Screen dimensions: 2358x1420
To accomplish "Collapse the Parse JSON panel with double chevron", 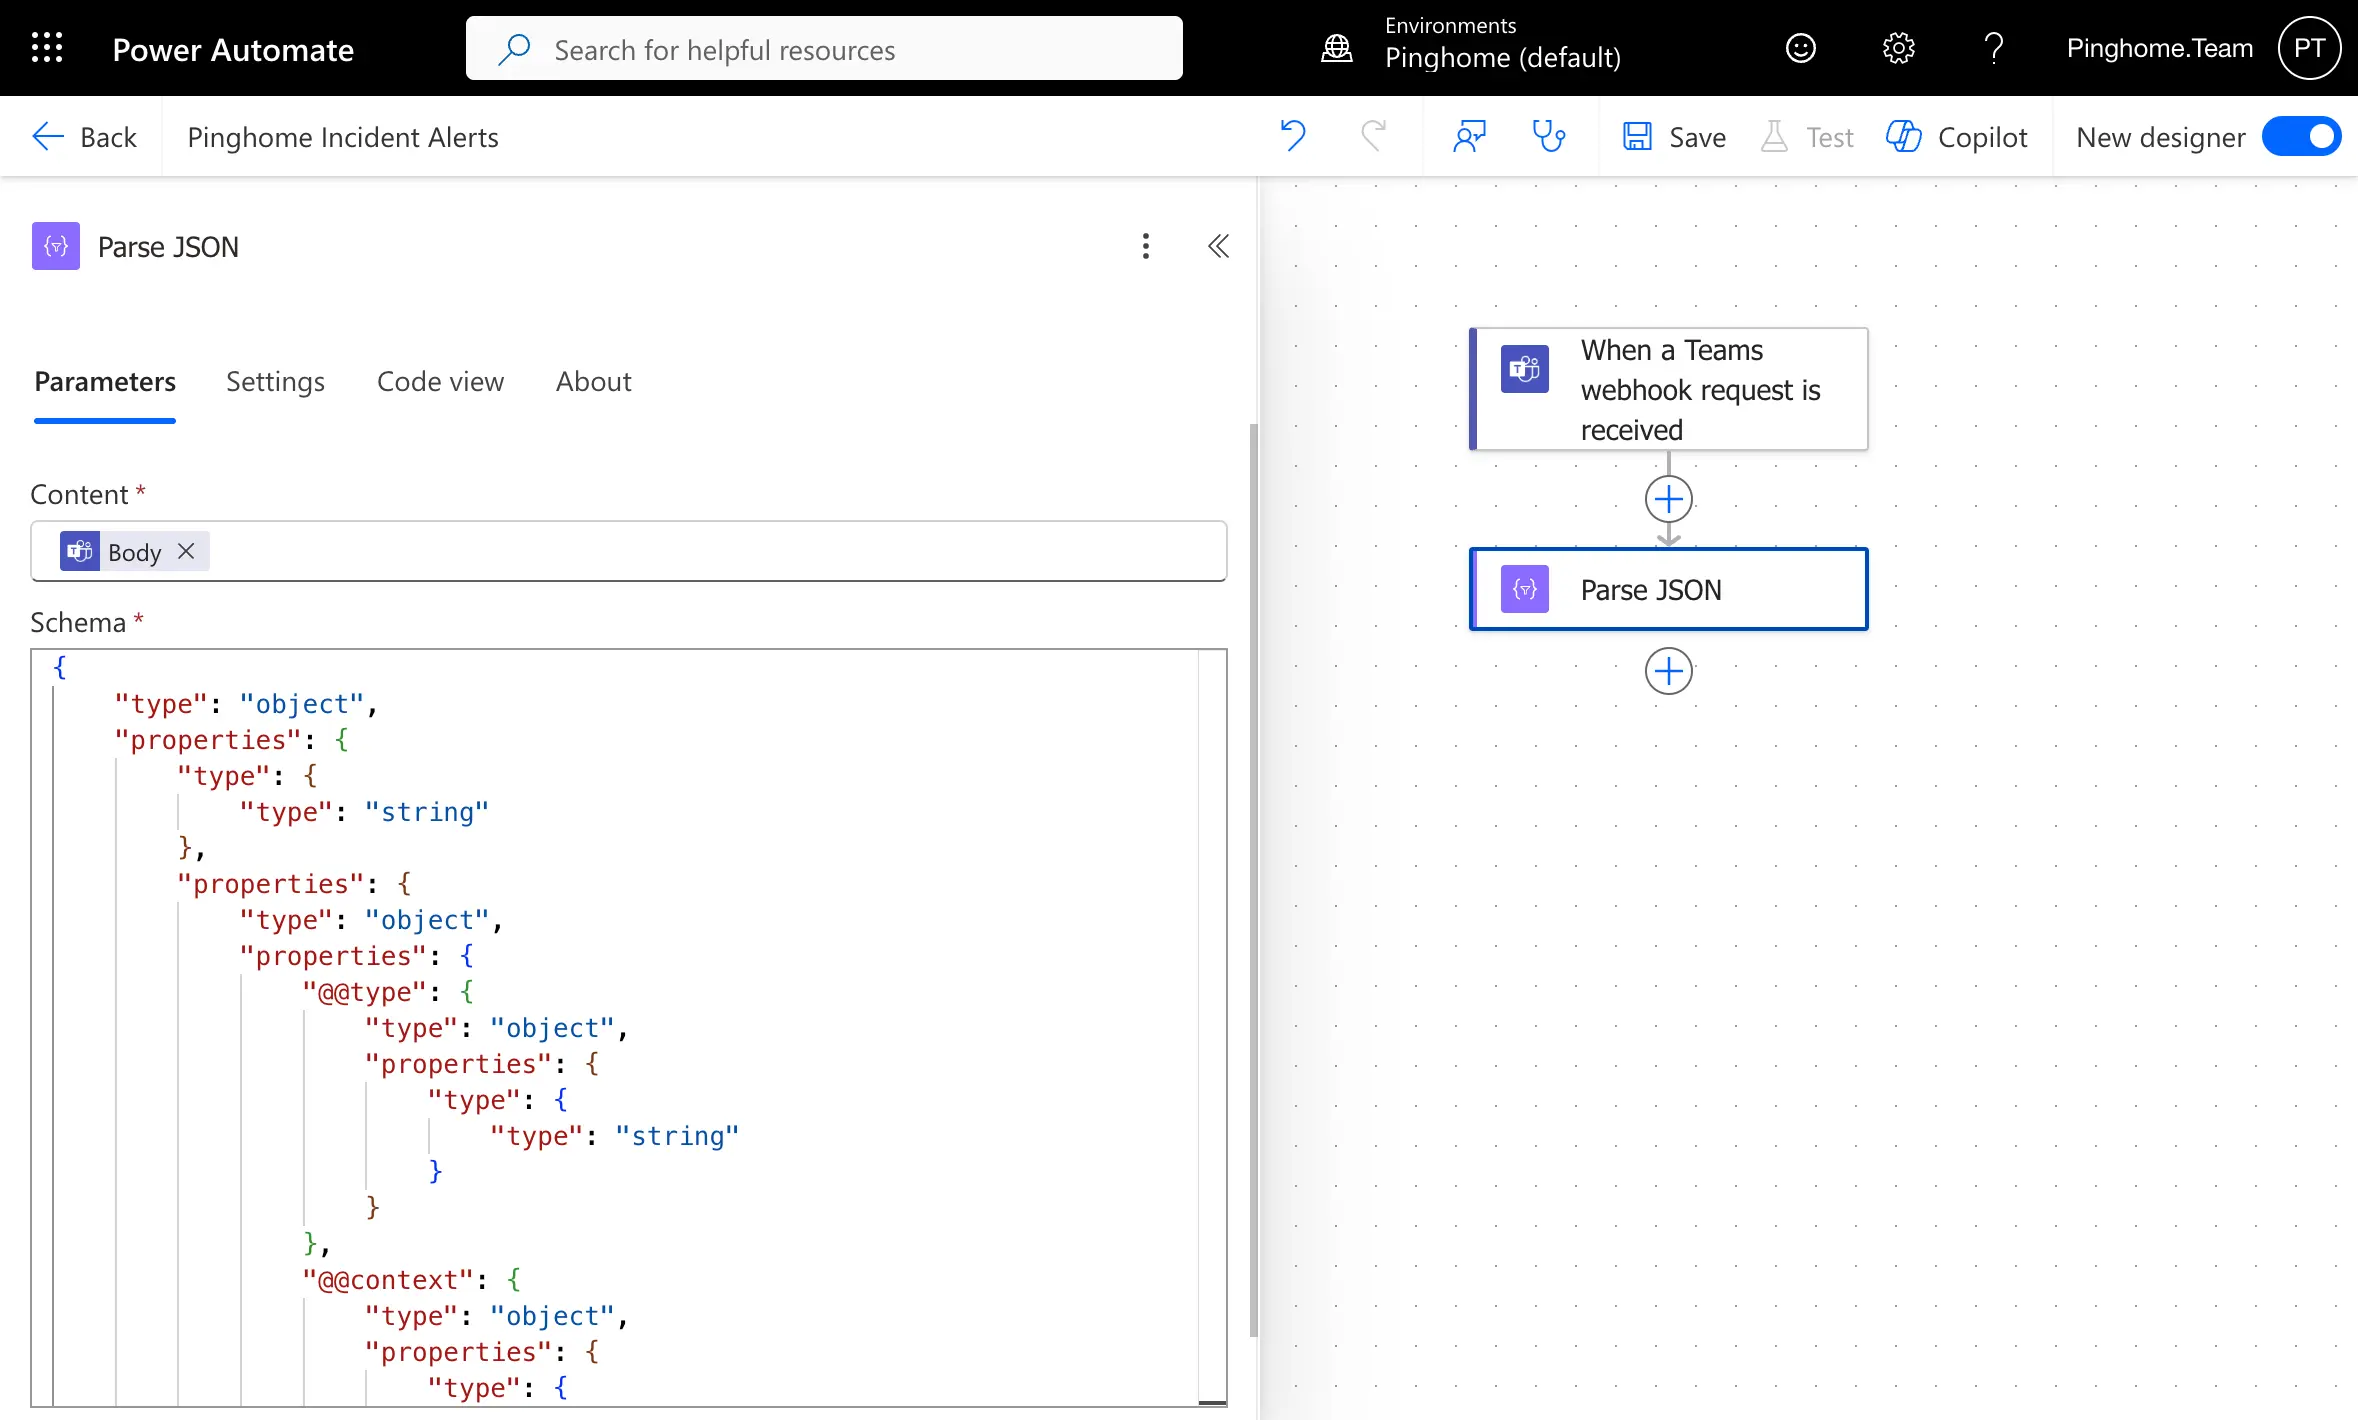I will (1218, 246).
